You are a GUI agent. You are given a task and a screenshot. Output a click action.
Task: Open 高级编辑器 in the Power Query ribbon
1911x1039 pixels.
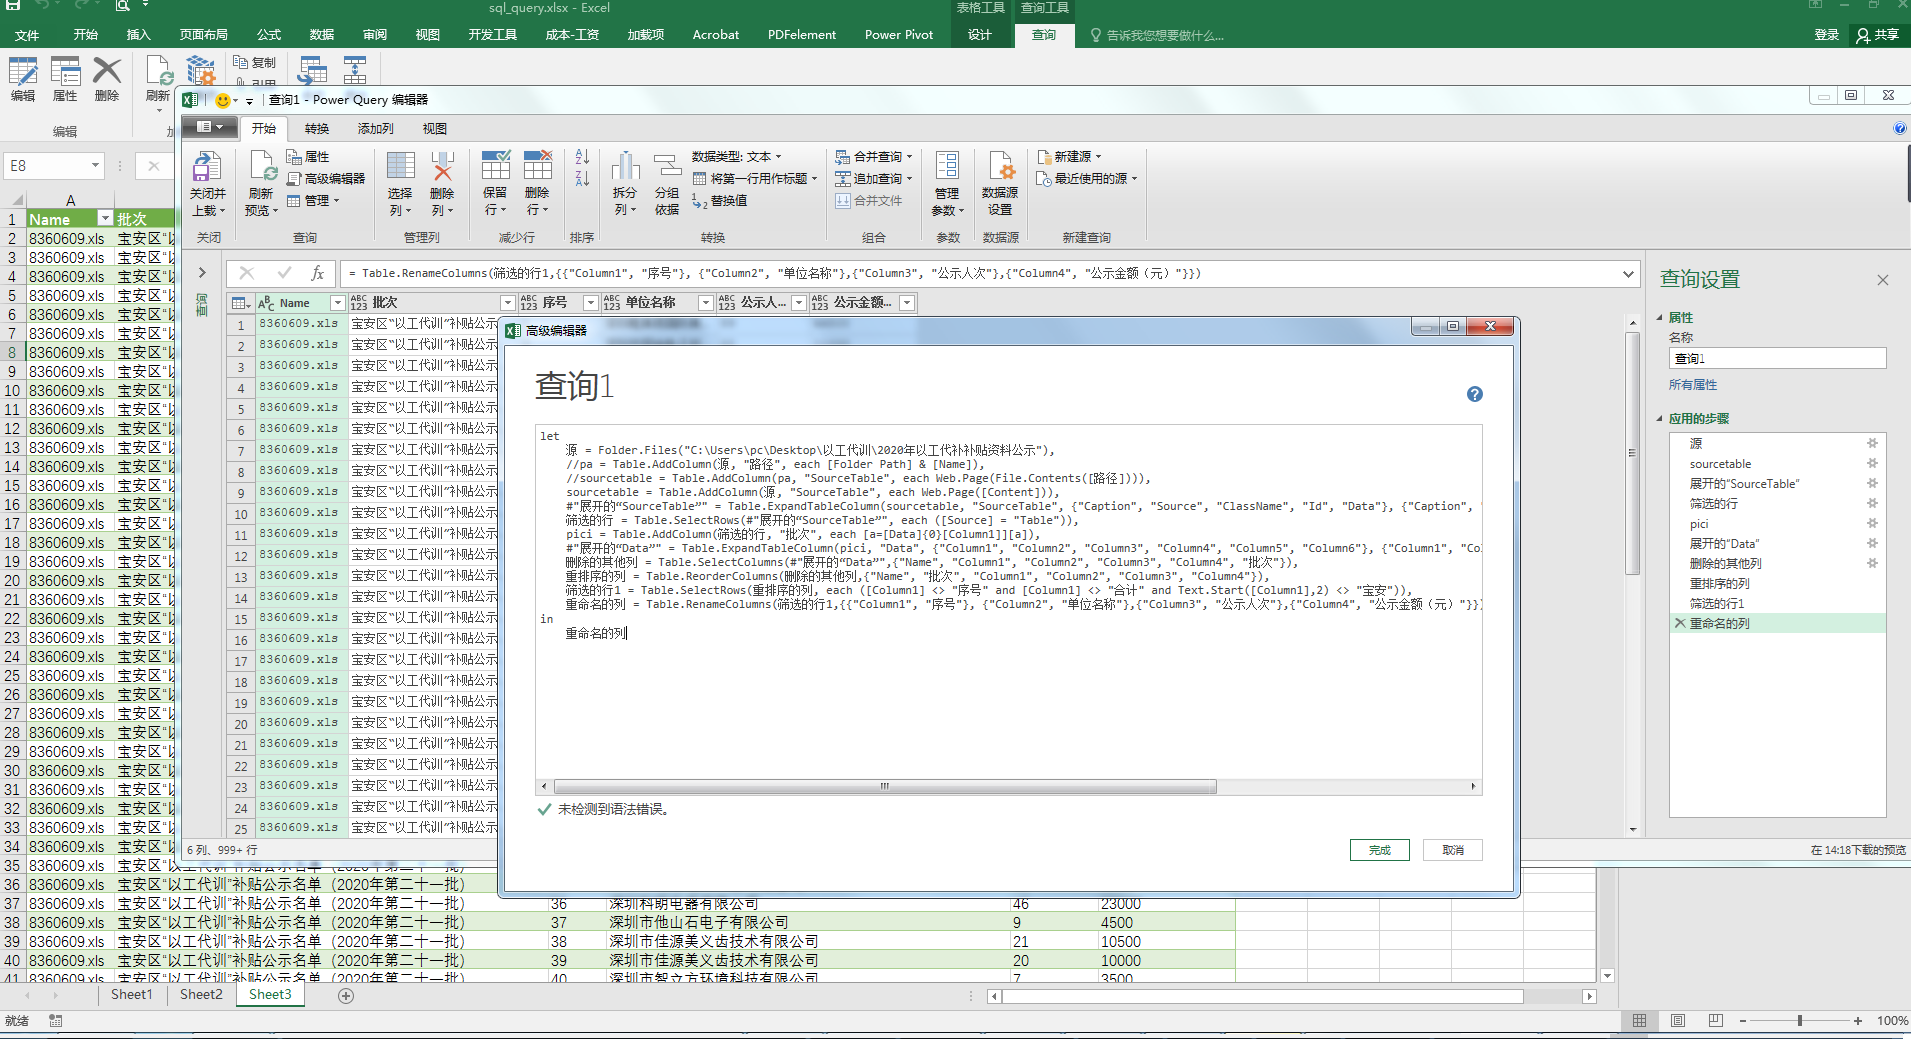(x=327, y=179)
